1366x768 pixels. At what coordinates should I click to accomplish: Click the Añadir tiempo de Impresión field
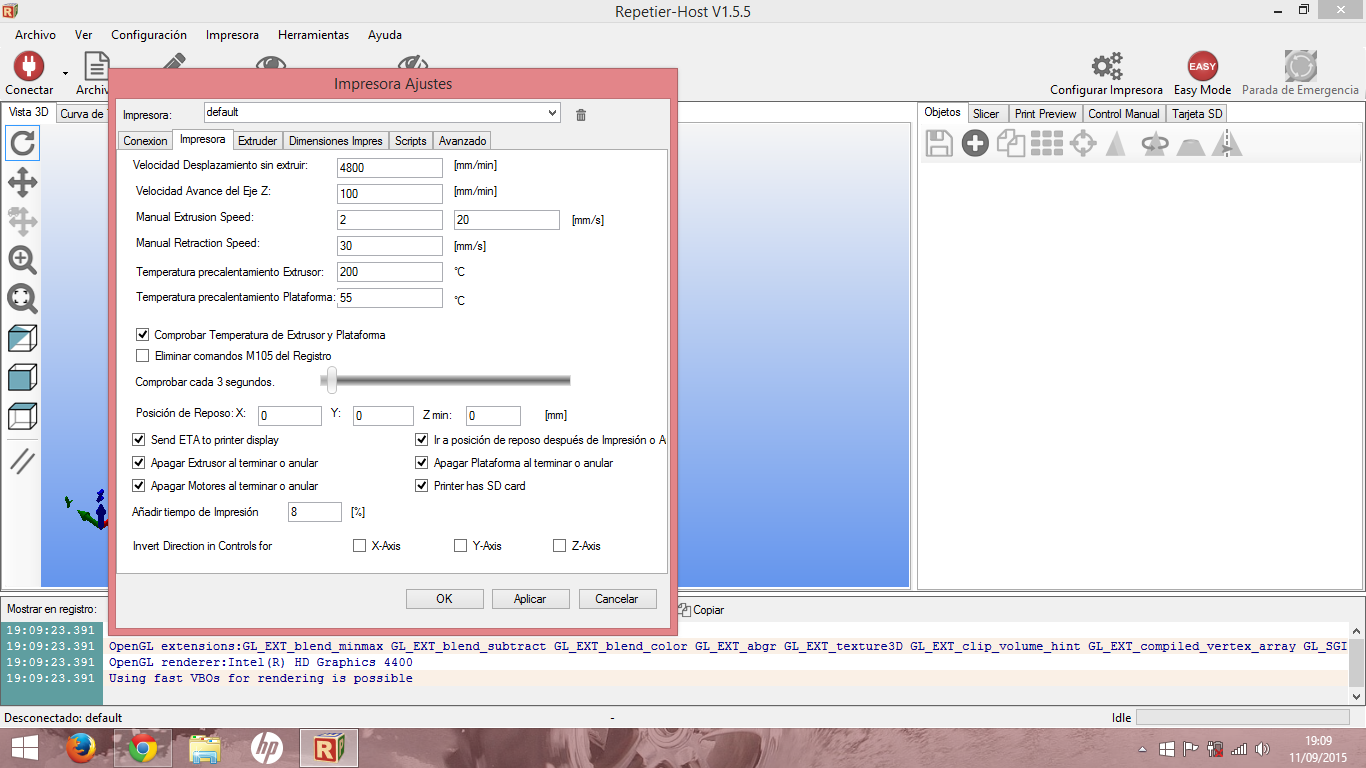tap(315, 512)
